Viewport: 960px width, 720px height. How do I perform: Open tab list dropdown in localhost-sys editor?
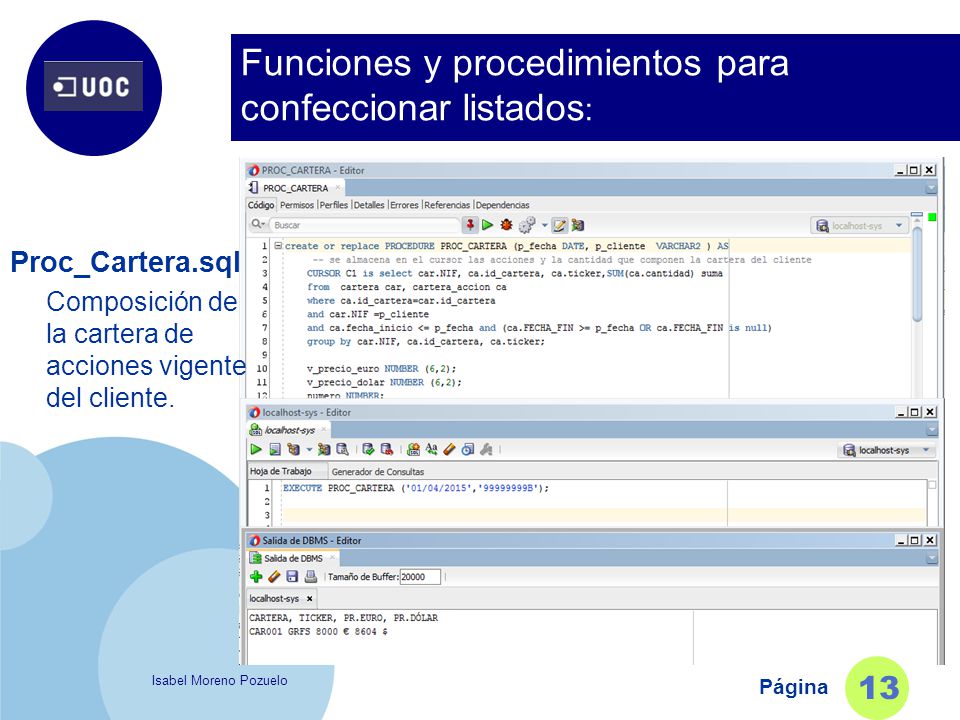point(931,430)
